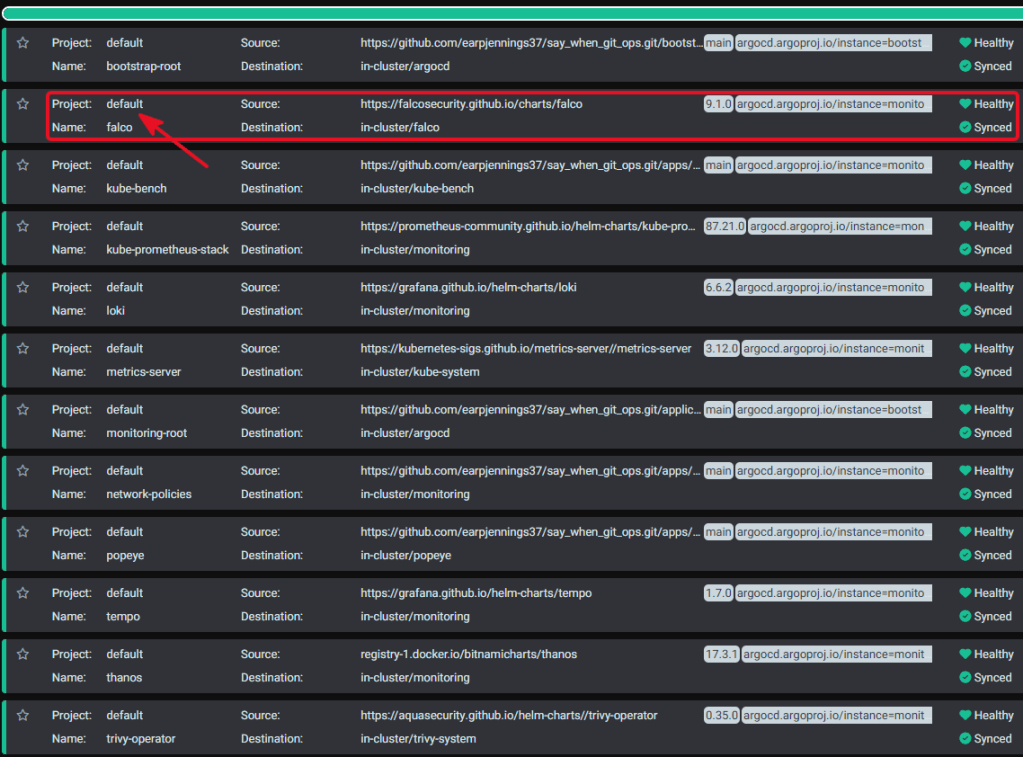1023x757 pixels.
Task: Open the kubernetes-sigs metrics-server source URL
Action: (x=526, y=348)
